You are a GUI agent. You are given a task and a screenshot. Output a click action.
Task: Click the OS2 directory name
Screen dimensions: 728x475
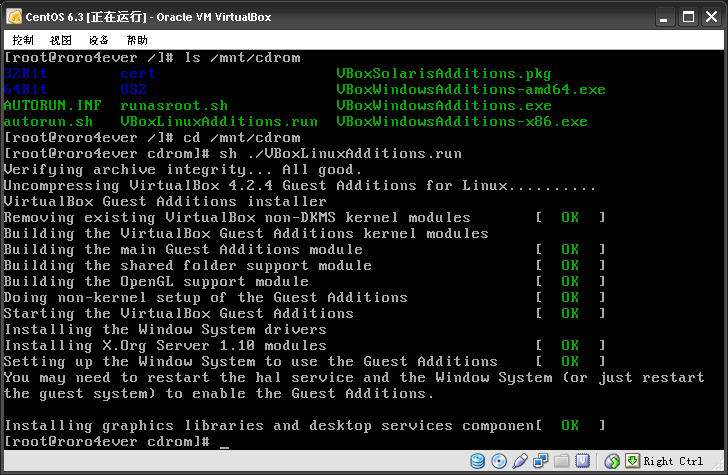click(133, 90)
